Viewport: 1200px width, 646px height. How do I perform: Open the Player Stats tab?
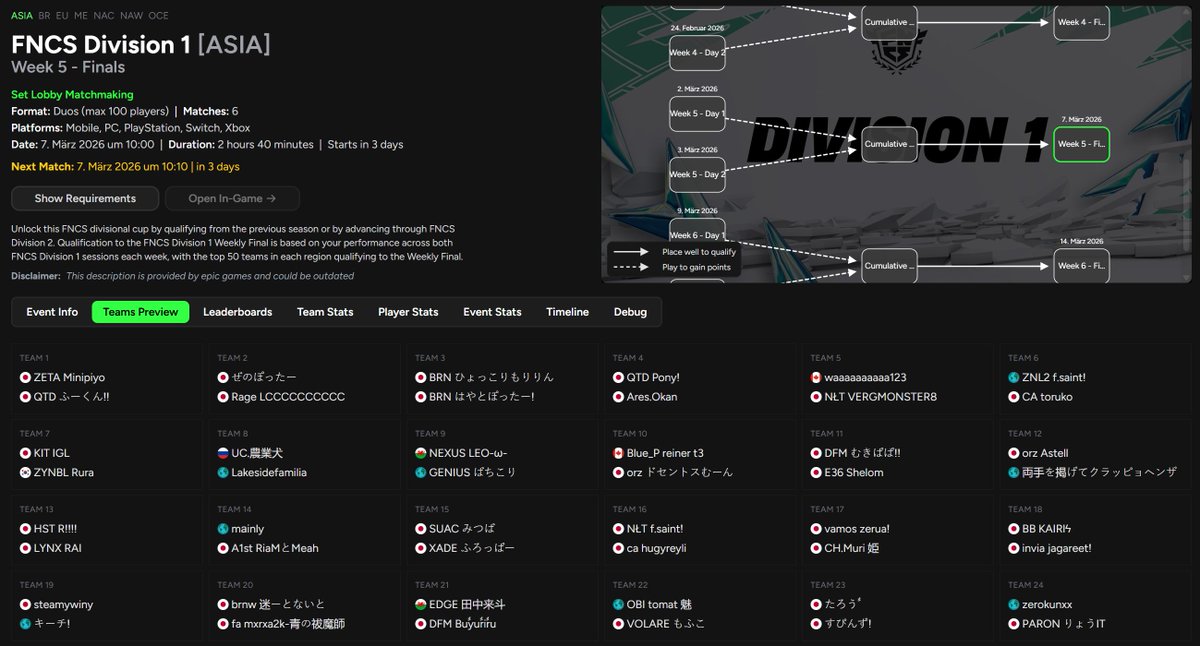pyautogui.click(x=408, y=312)
